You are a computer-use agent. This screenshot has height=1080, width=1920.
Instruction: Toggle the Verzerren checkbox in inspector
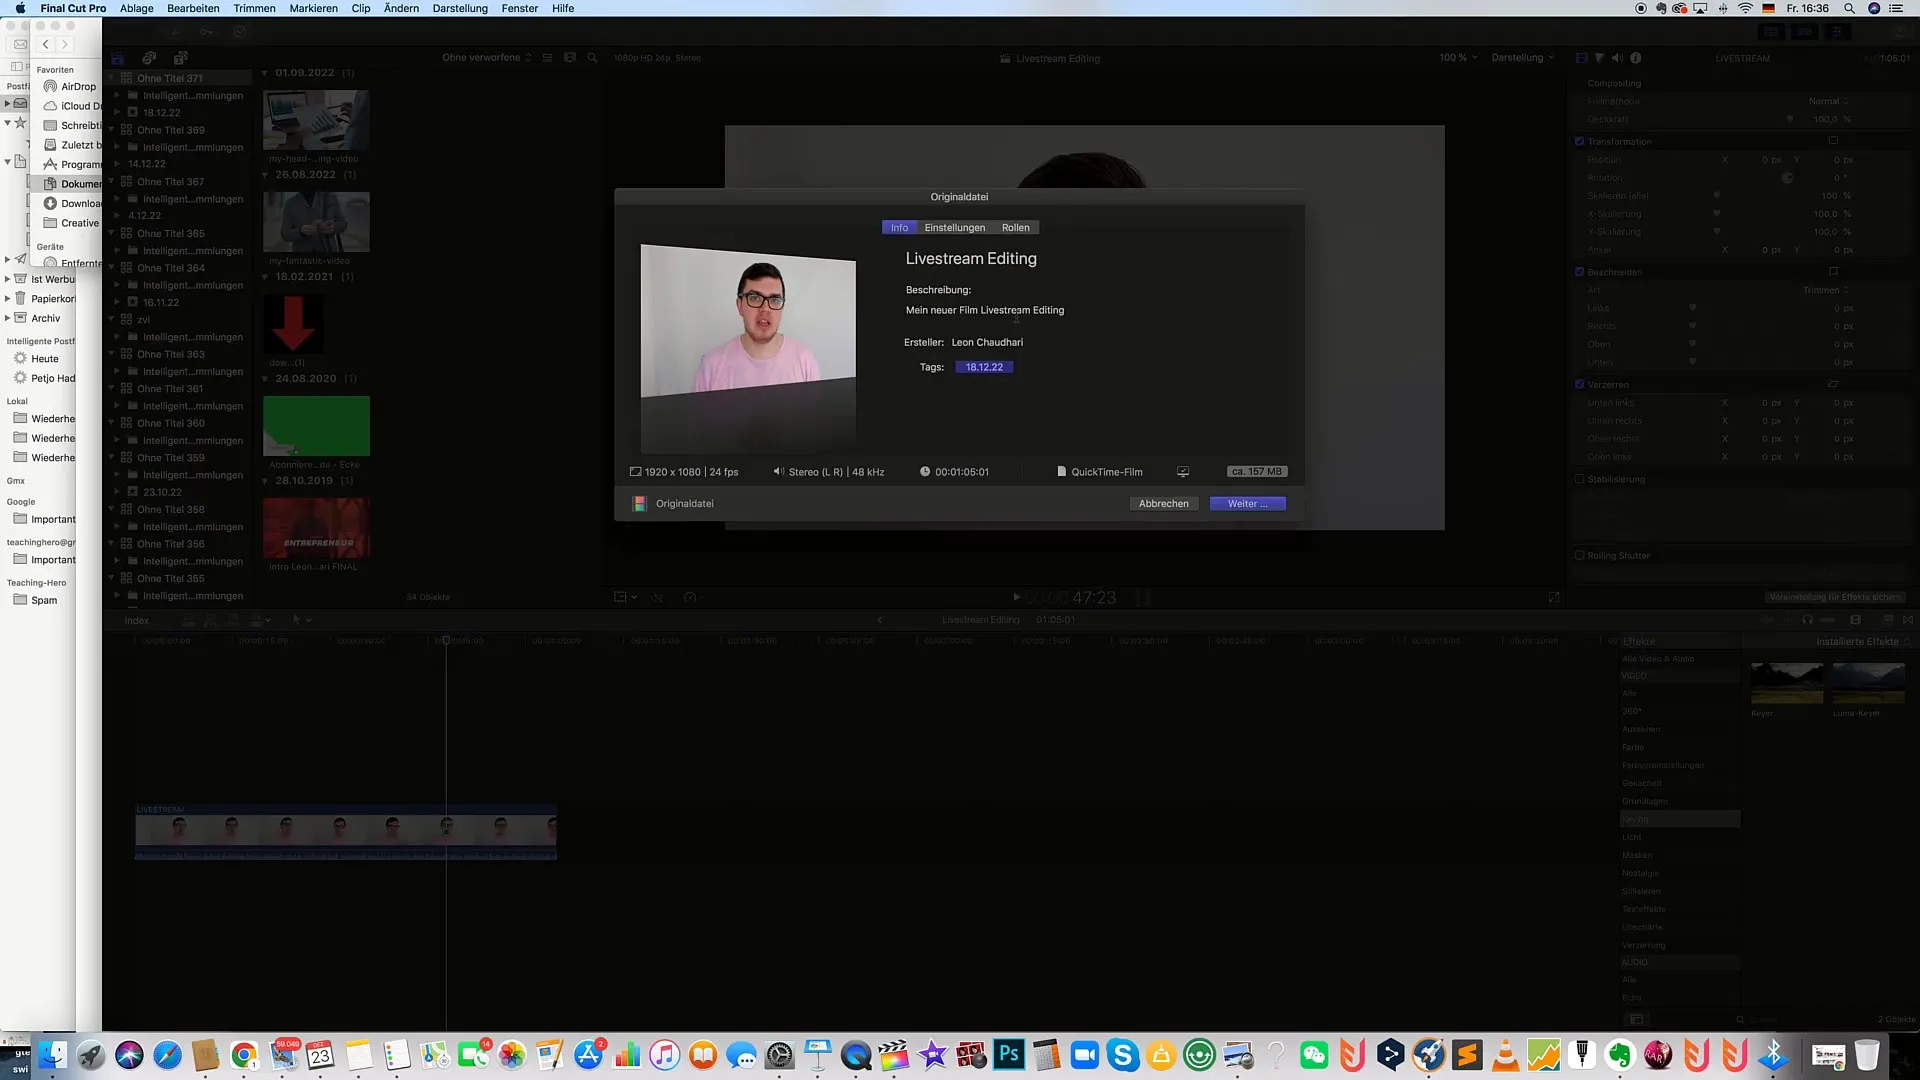tap(1578, 384)
